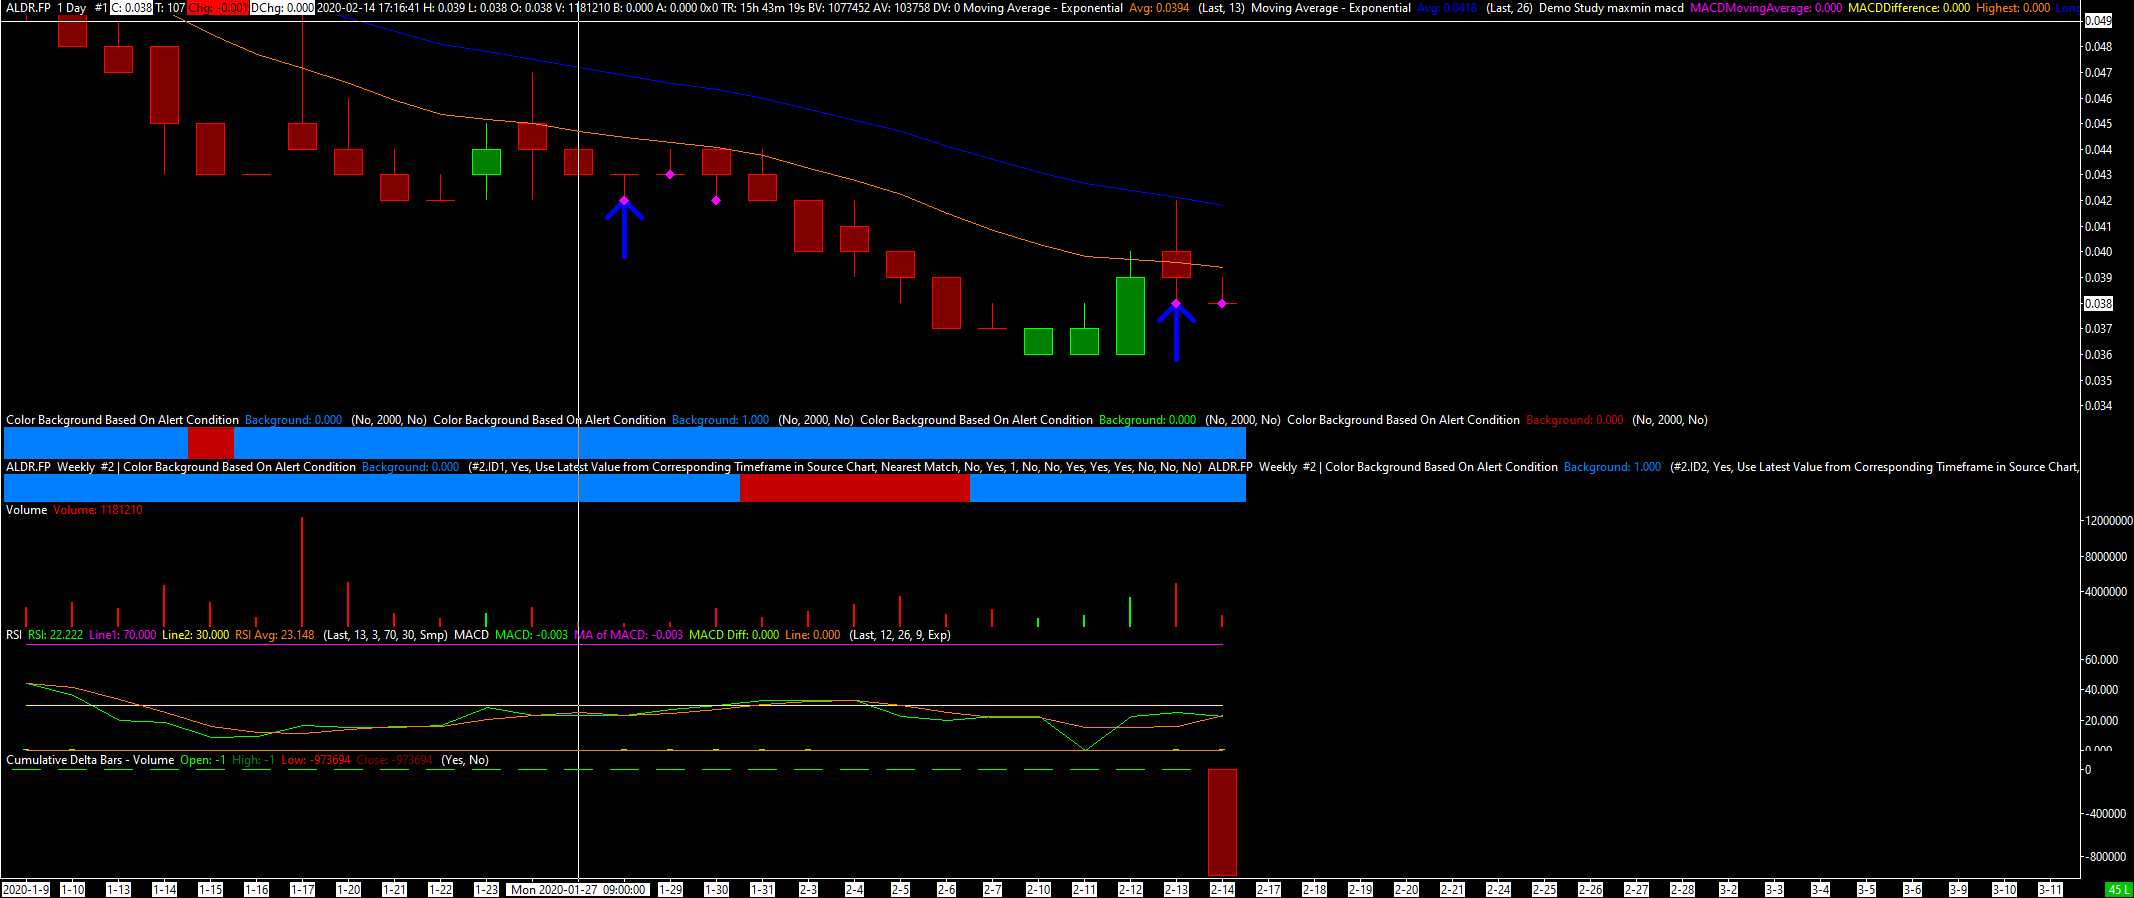Screen dimensions: 2134x898
Task: Click the green 45 L indicator box
Action: pyautogui.click(x=2118, y=890)
